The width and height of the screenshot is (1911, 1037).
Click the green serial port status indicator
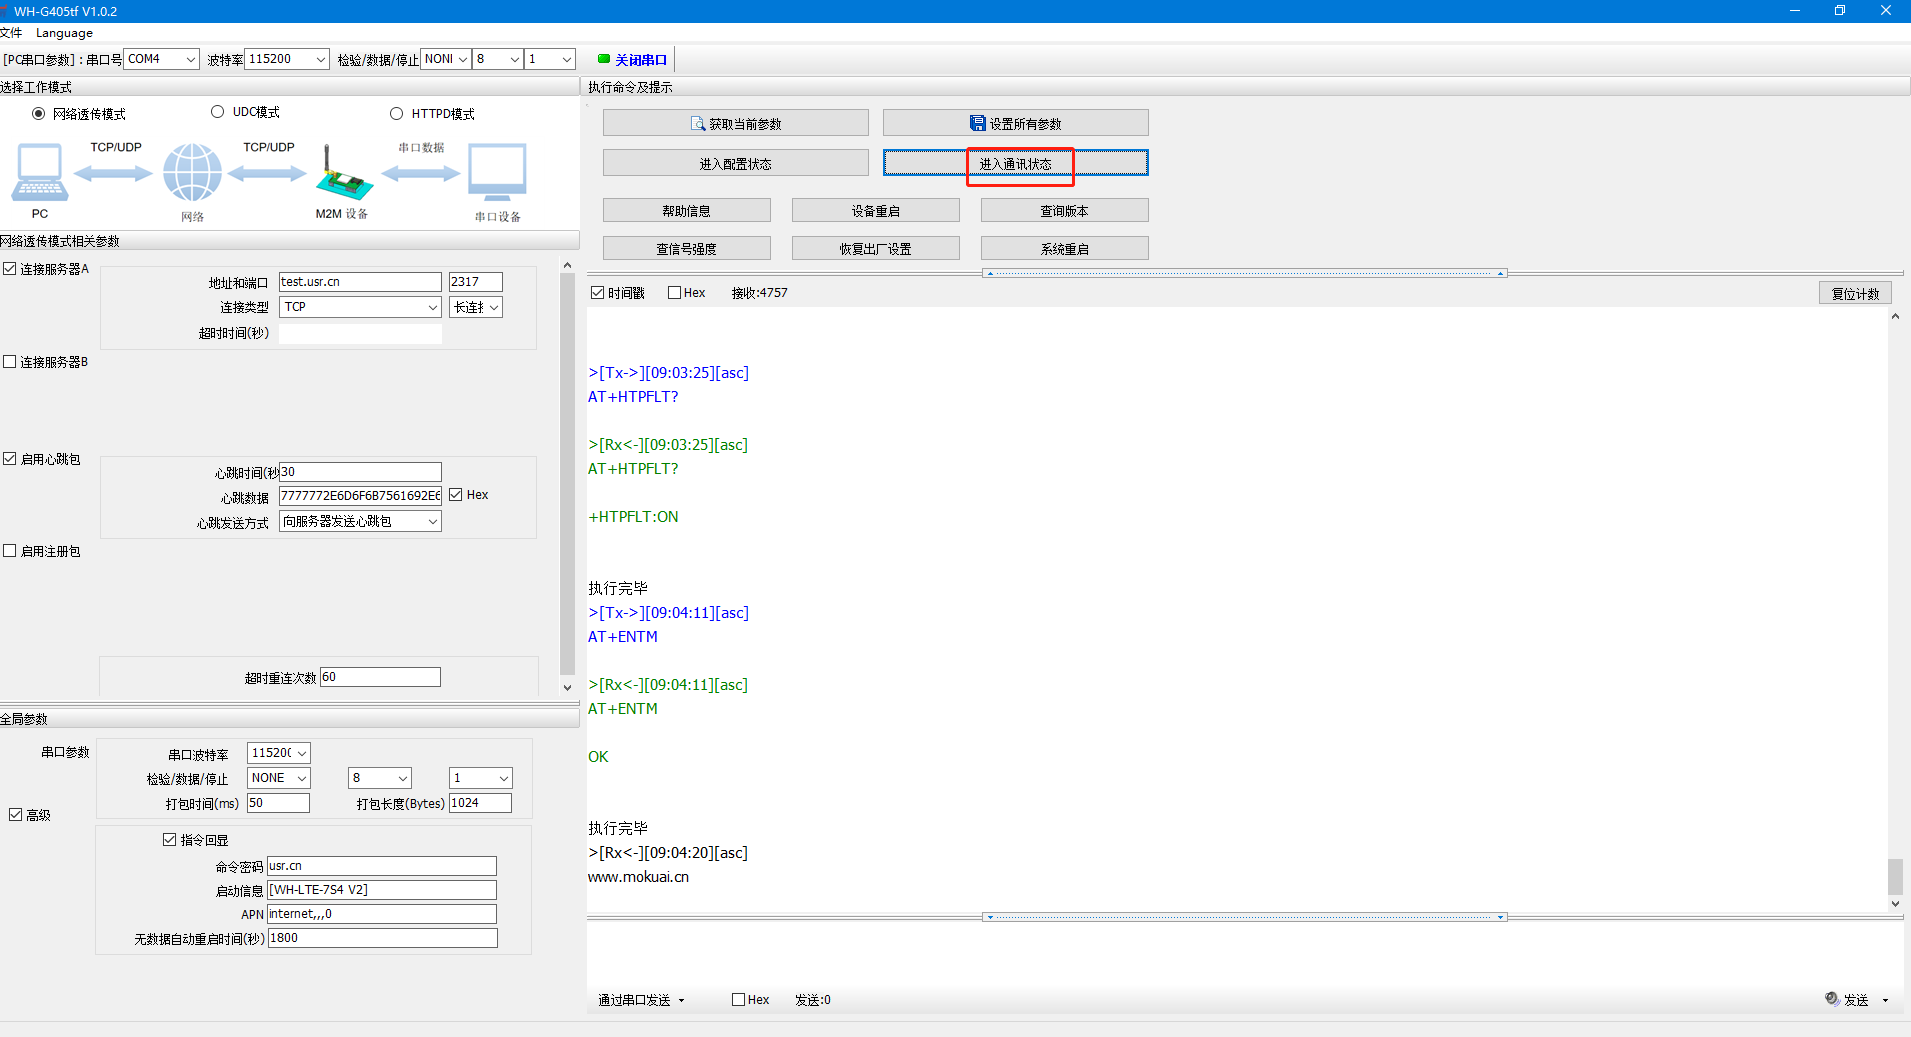tap(603, 59)
